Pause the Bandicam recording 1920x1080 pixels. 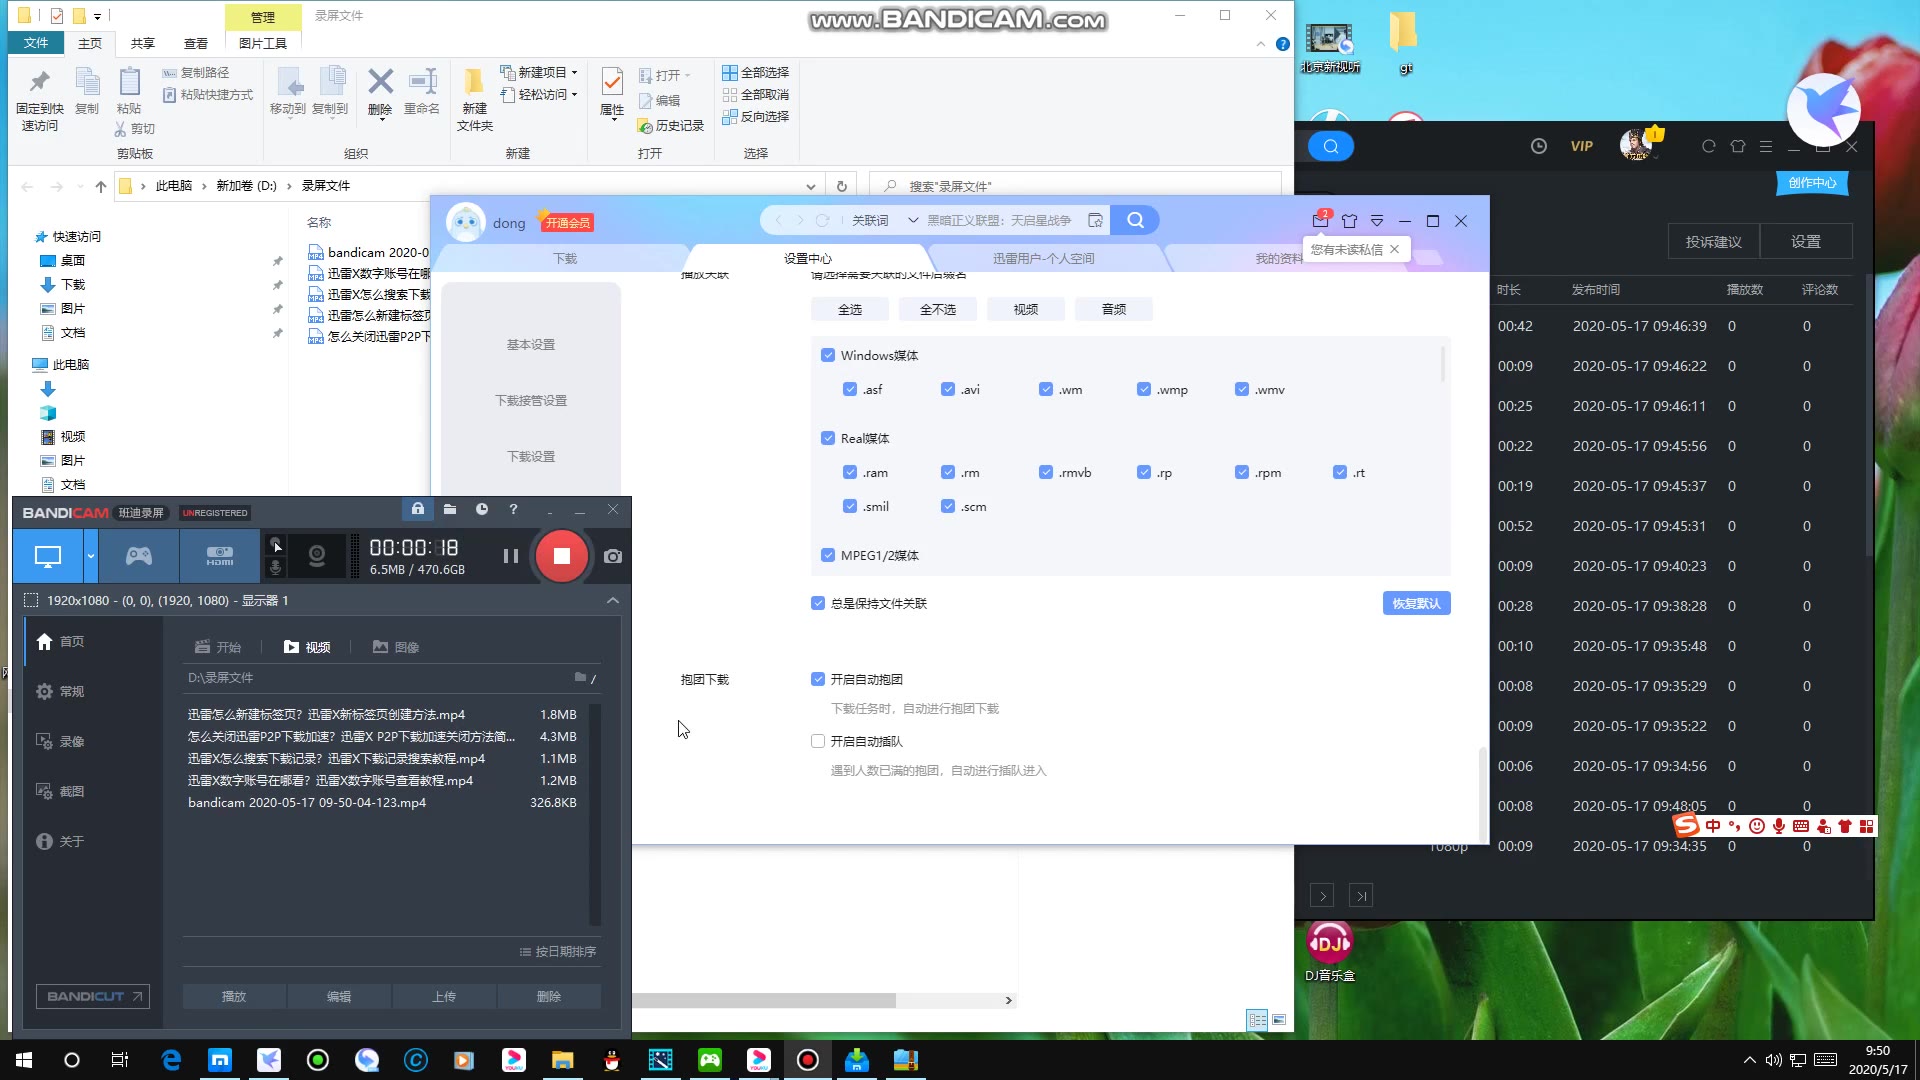510,556
